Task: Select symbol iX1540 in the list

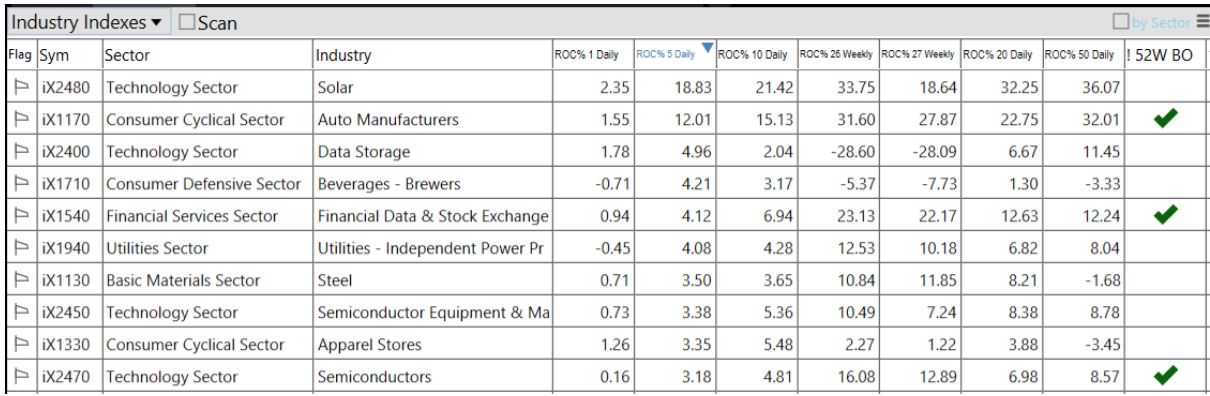Action: pyautogui.click(x=66, y=216)
